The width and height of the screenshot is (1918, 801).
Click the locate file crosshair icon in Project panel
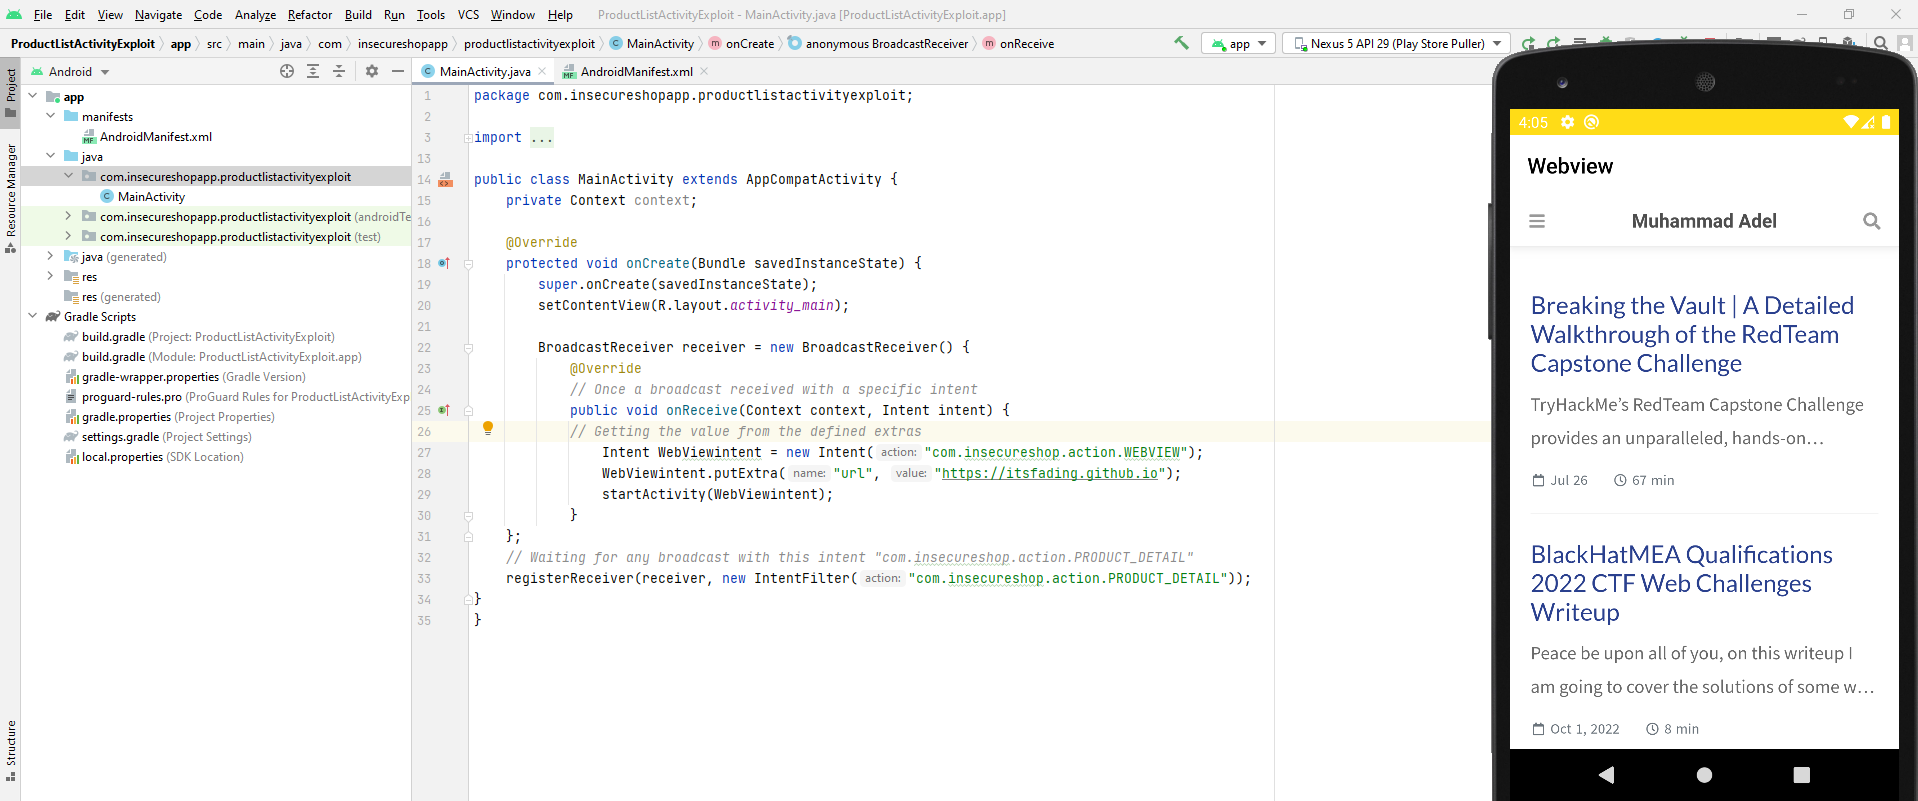click(x=287, y=71)
